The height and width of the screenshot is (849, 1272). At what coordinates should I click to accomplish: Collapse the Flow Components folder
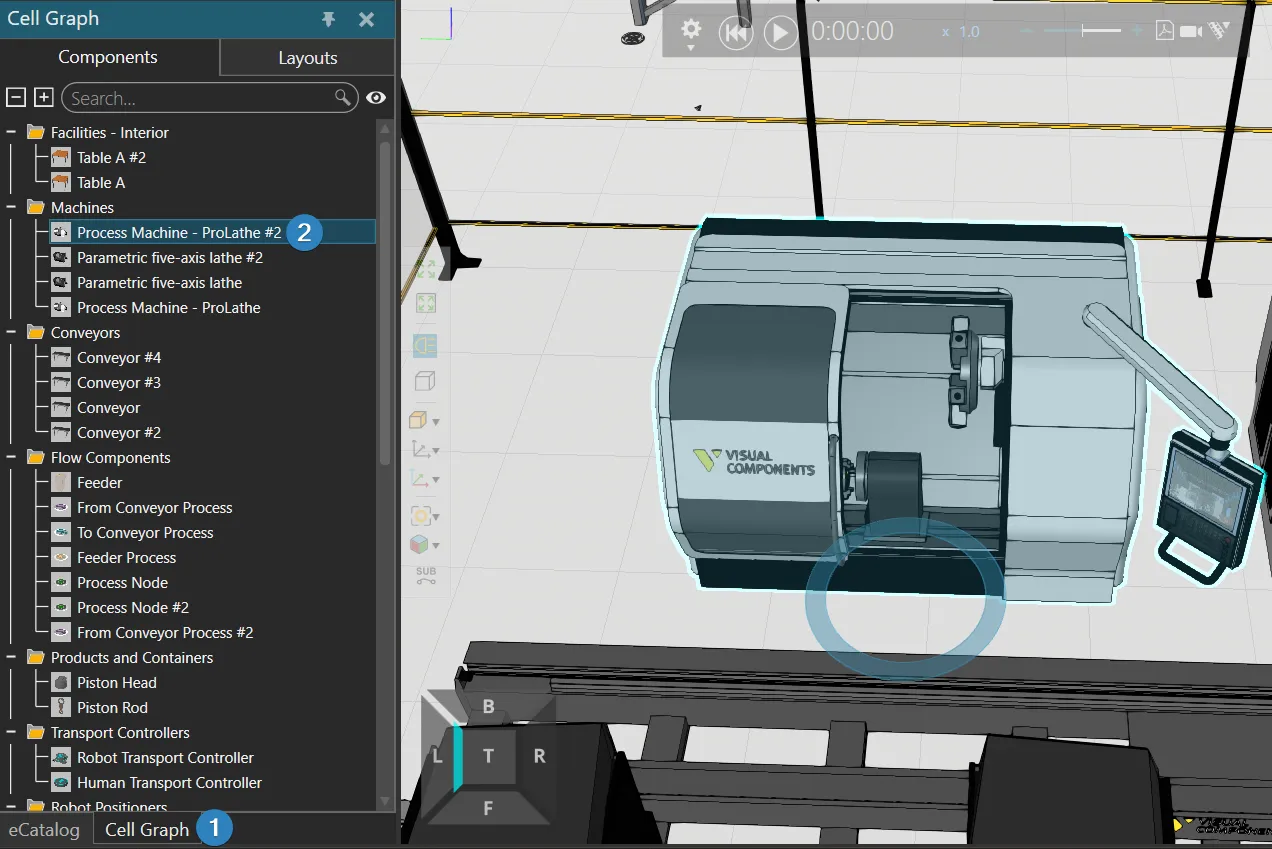tap(11, 457)
